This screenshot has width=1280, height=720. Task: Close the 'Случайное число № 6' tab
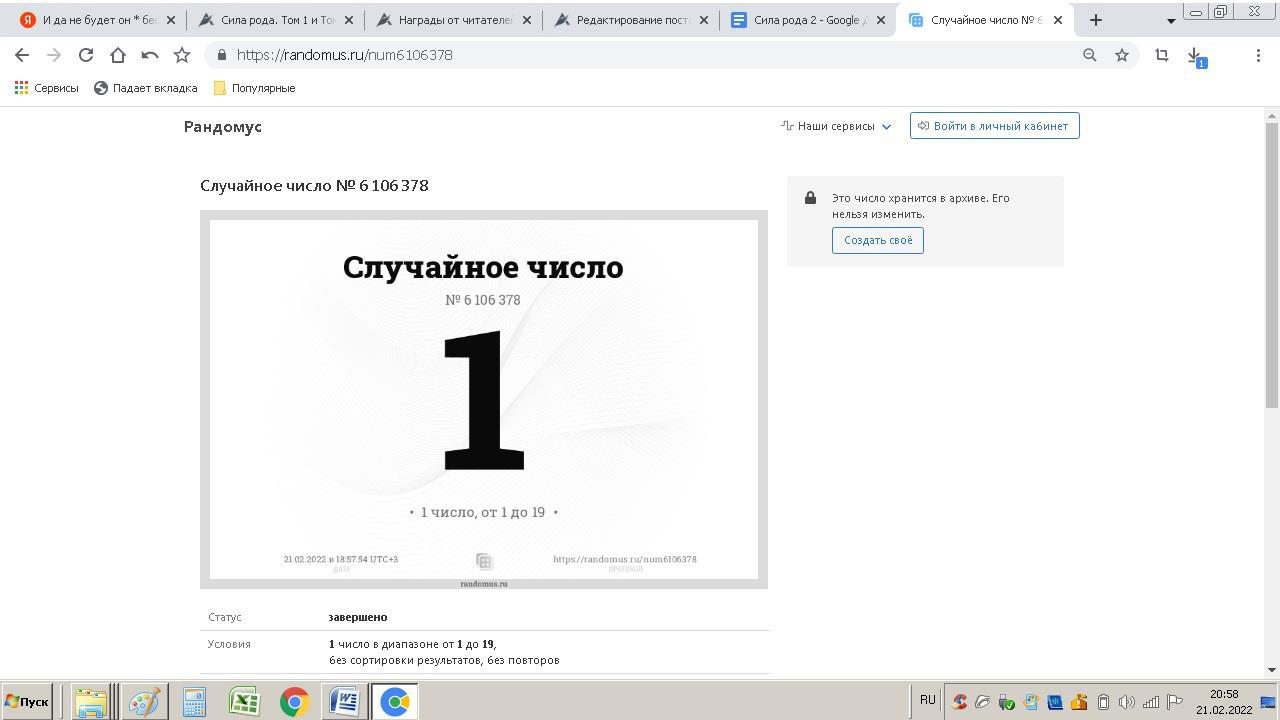click(1058, 20)
